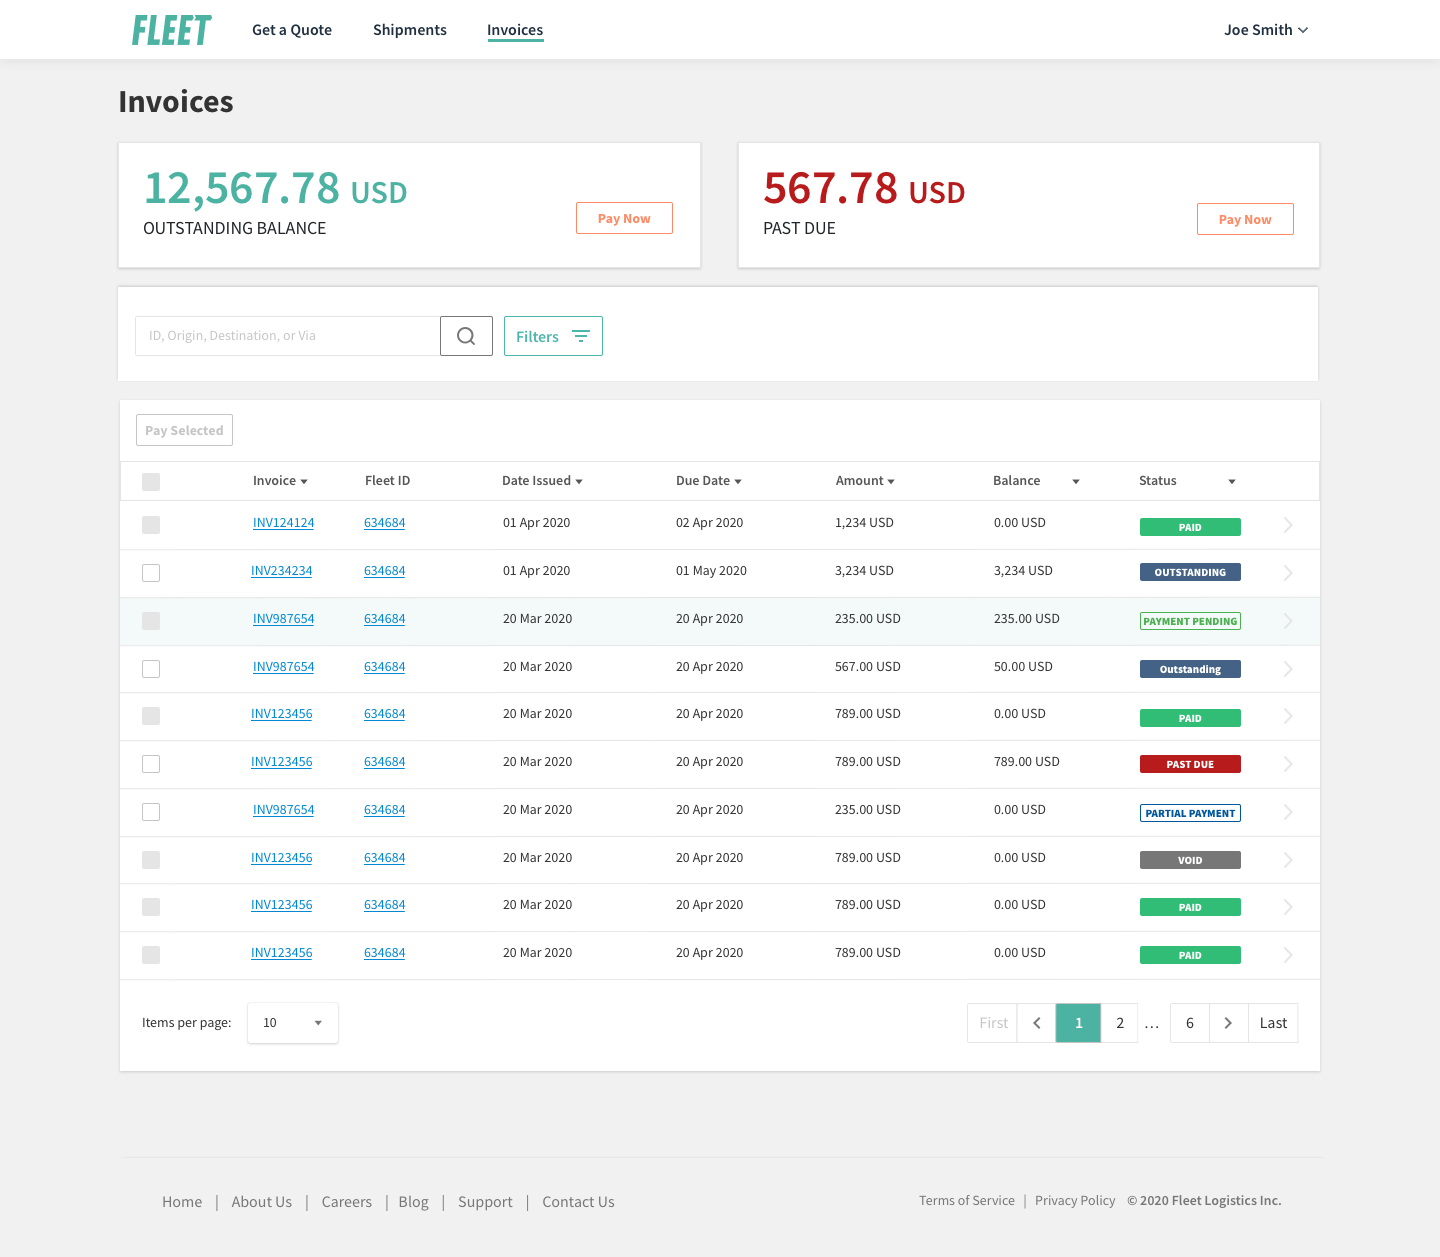
Task: Open invoice link INV124124
Action: click(283, 523)
